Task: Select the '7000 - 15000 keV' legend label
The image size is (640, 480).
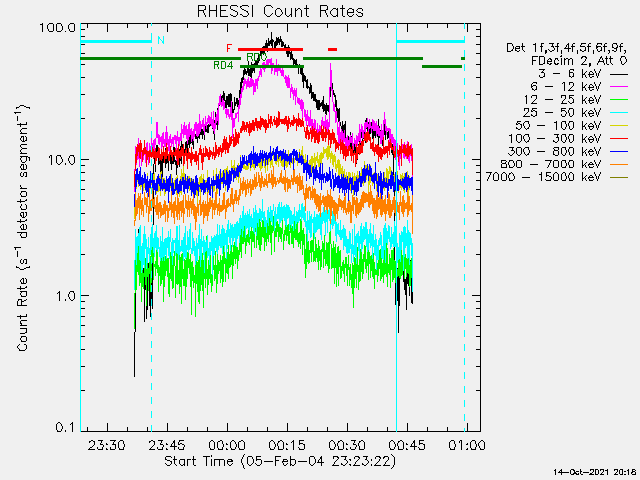Action: (543, 177)
